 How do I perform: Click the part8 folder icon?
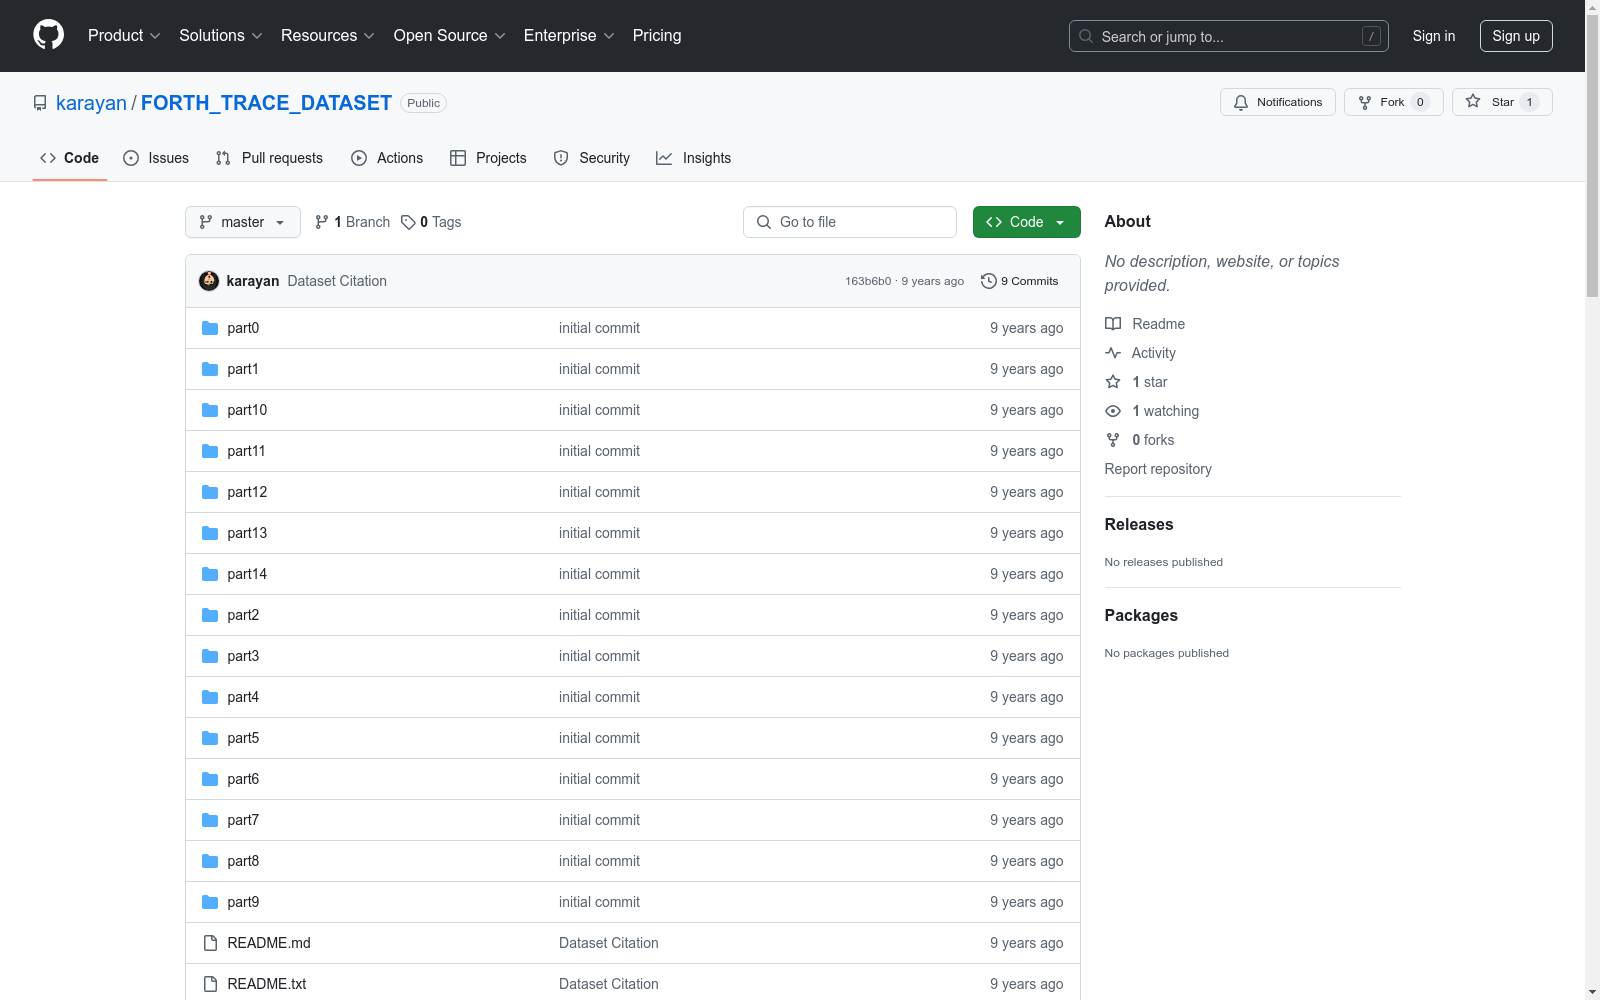[210, 861]
